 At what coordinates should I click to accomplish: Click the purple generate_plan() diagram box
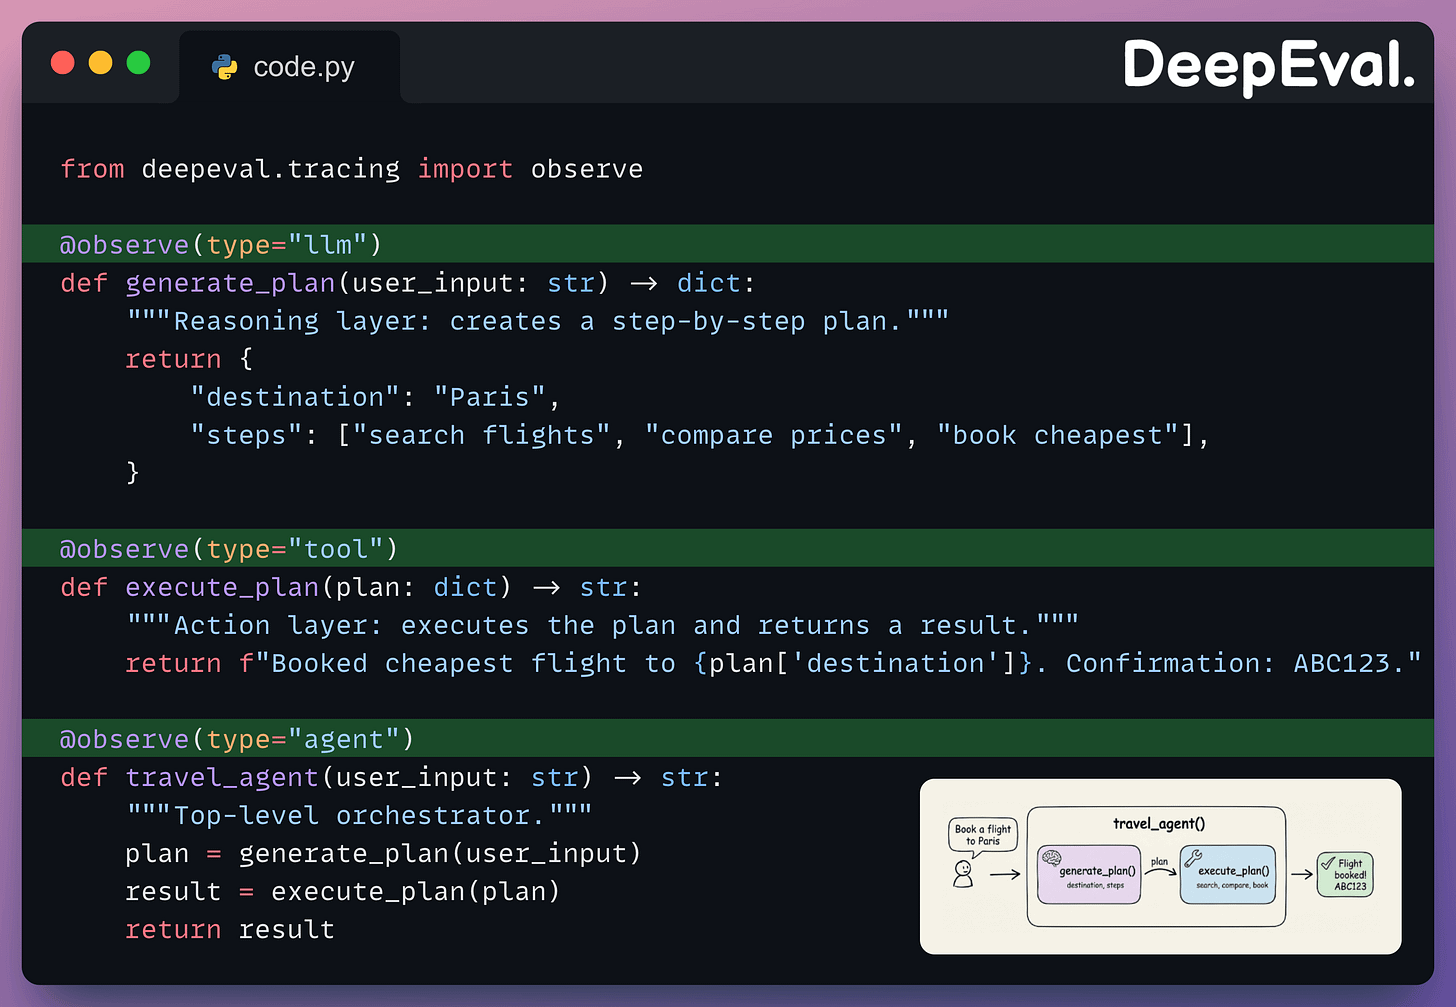pos(1089,875)
